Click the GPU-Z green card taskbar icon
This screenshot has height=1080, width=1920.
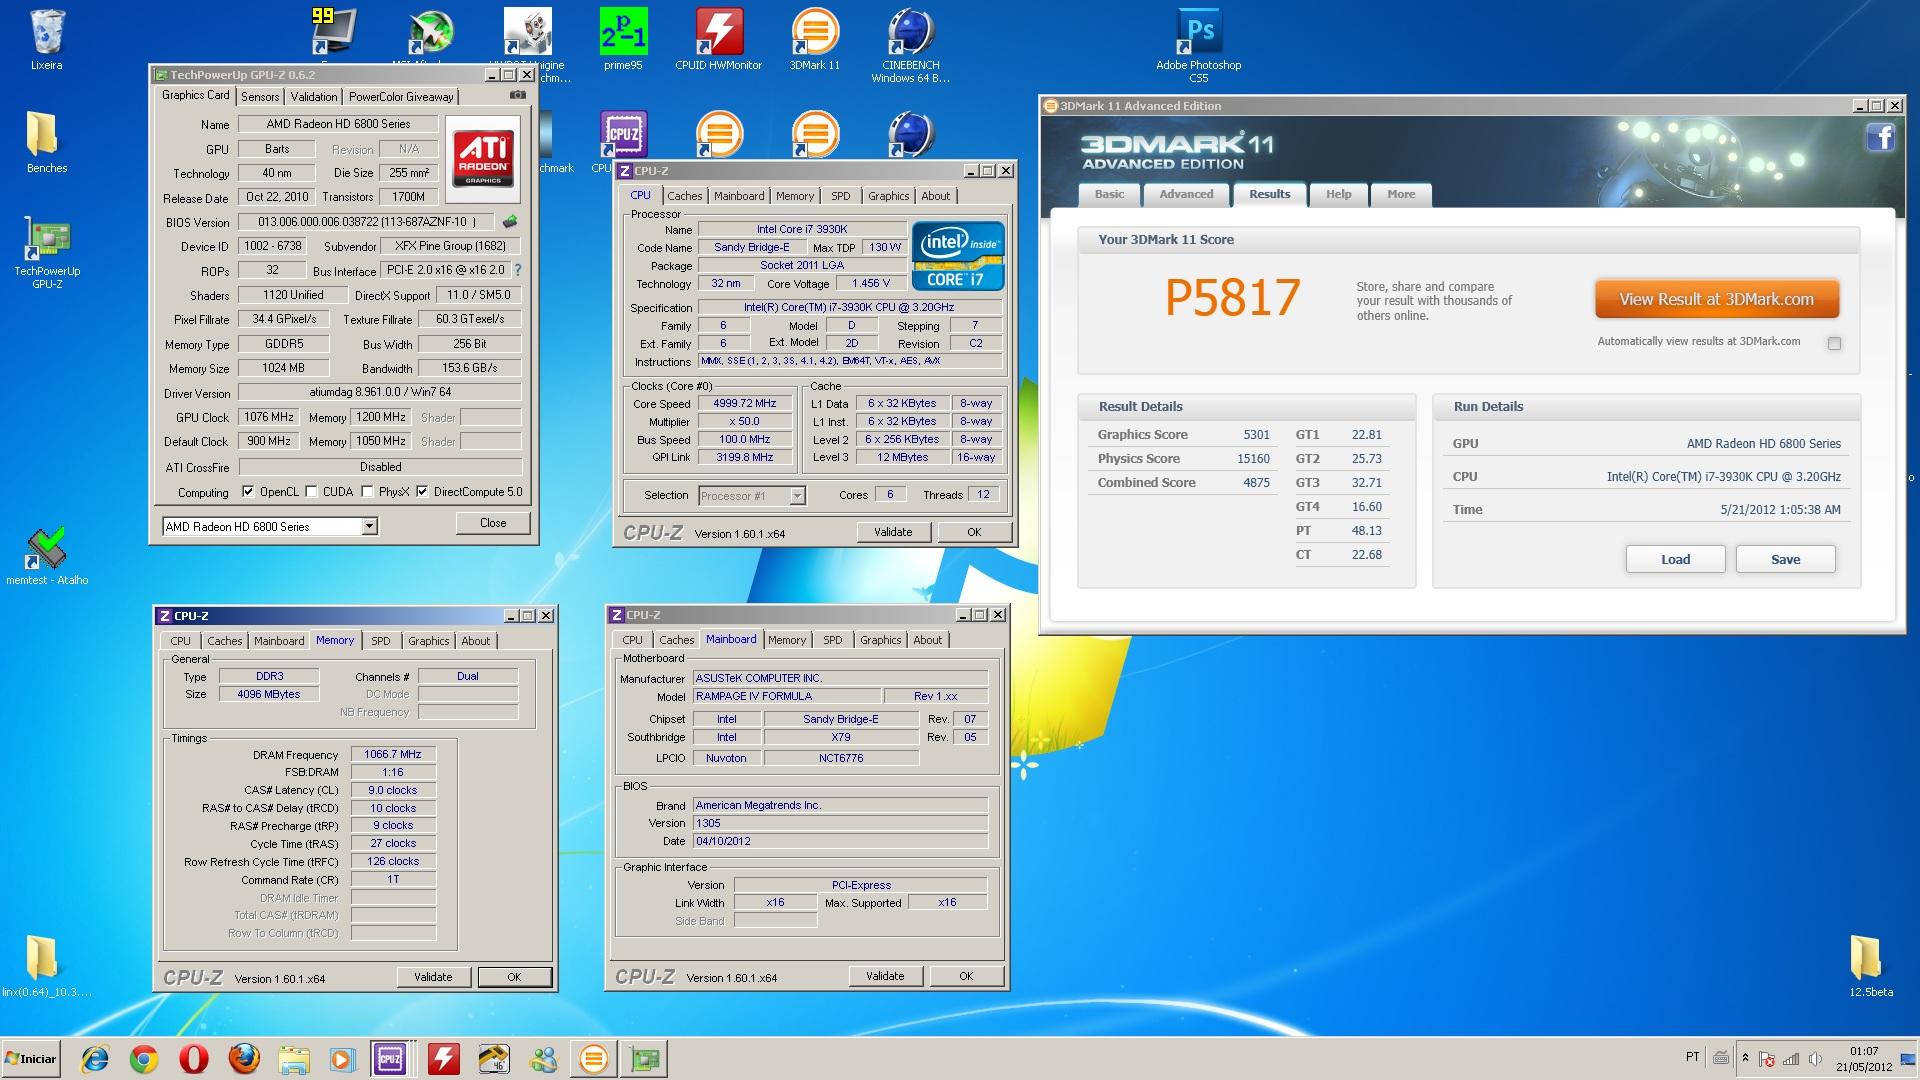(646, 1059)
